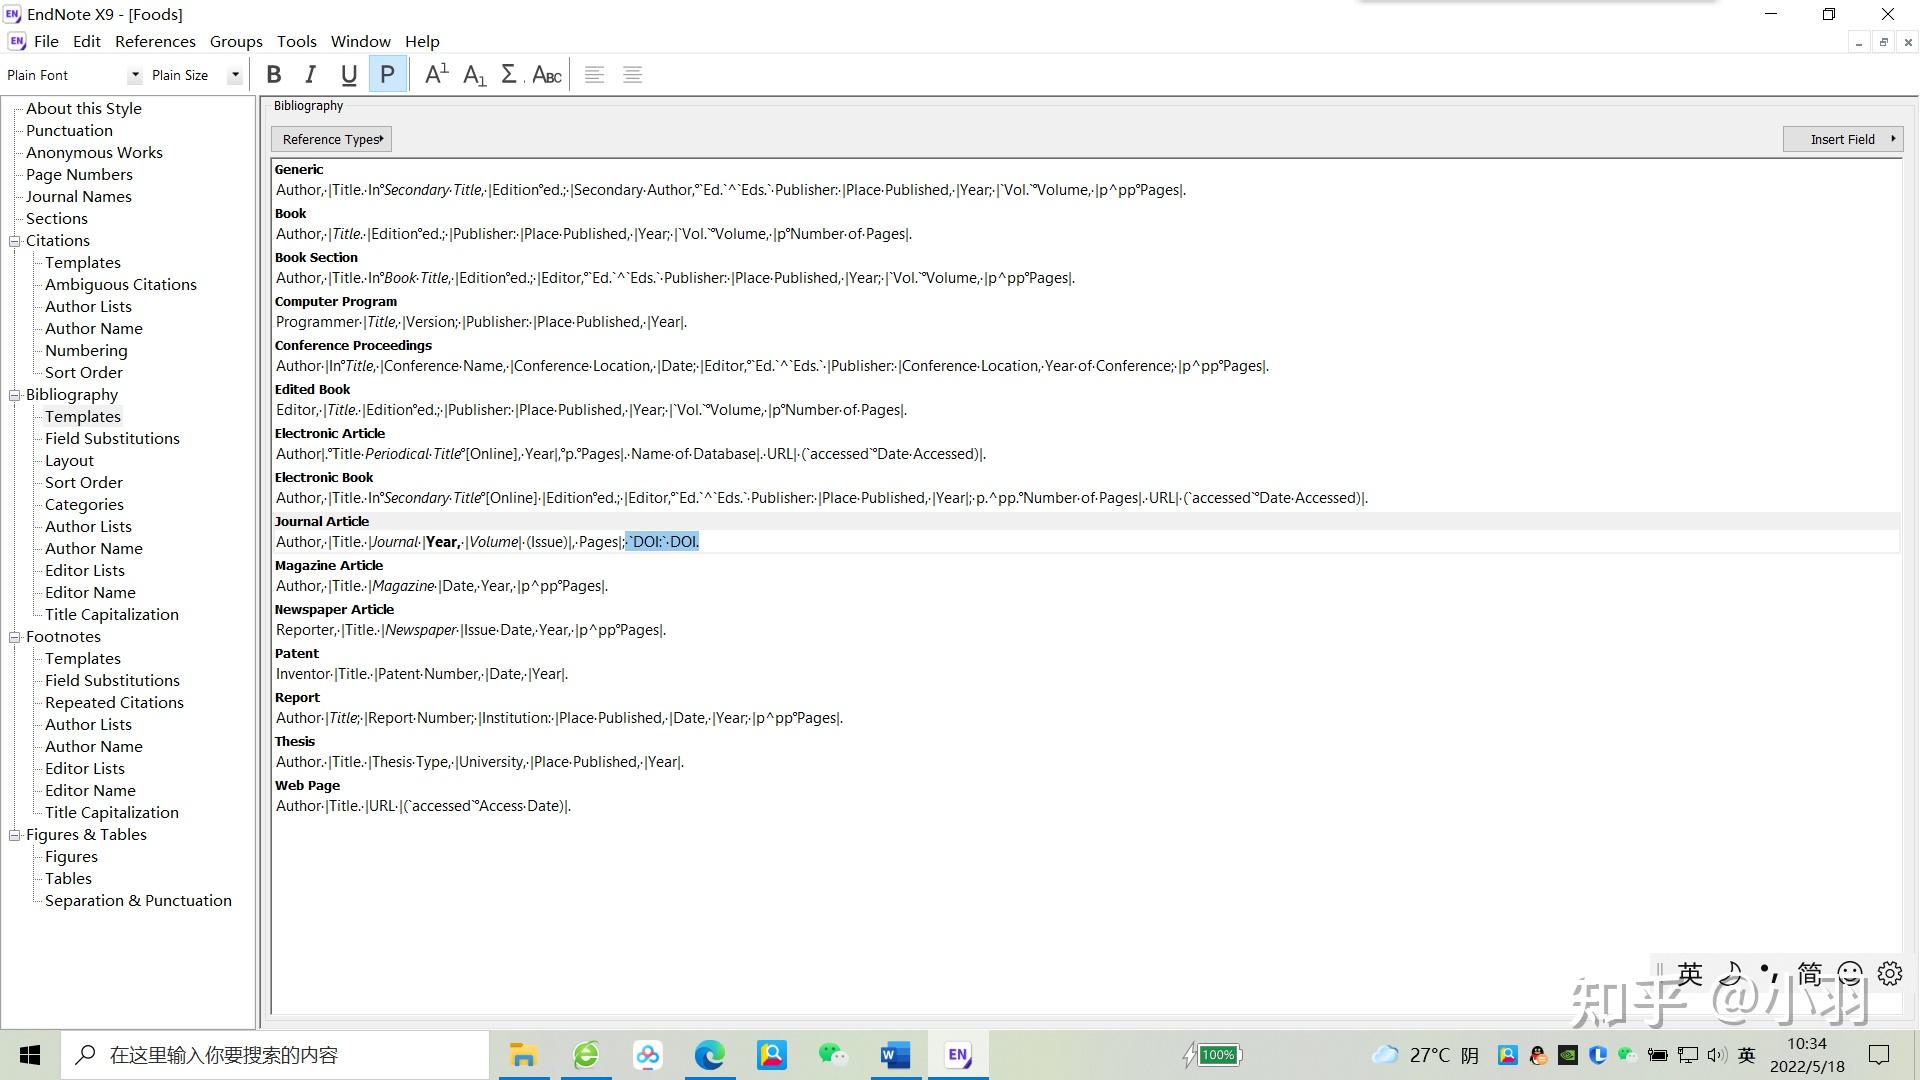
Task: Collapse the Footnotes tree node
Action: [15, 637]
